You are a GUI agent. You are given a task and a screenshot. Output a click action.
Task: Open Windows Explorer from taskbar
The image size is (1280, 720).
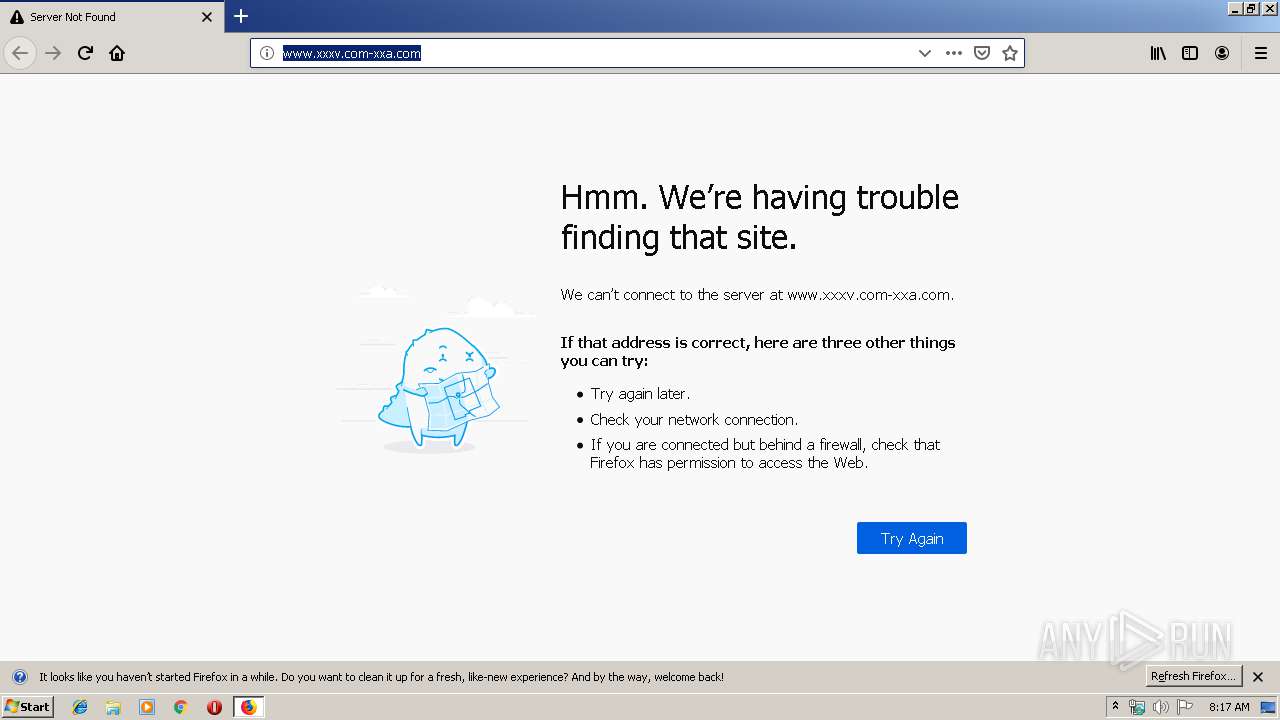113,707
